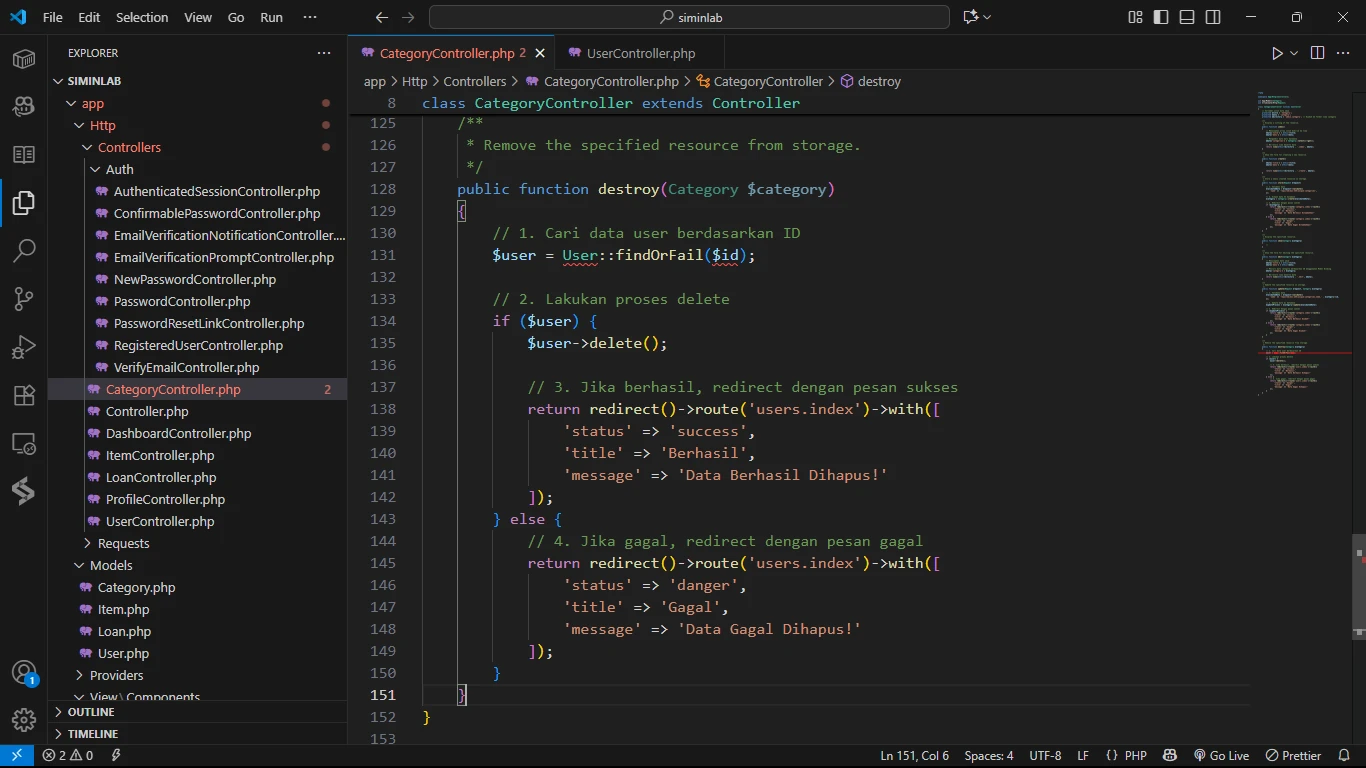Open the Run dropdown arrow beside play button

pos(1294,53)
